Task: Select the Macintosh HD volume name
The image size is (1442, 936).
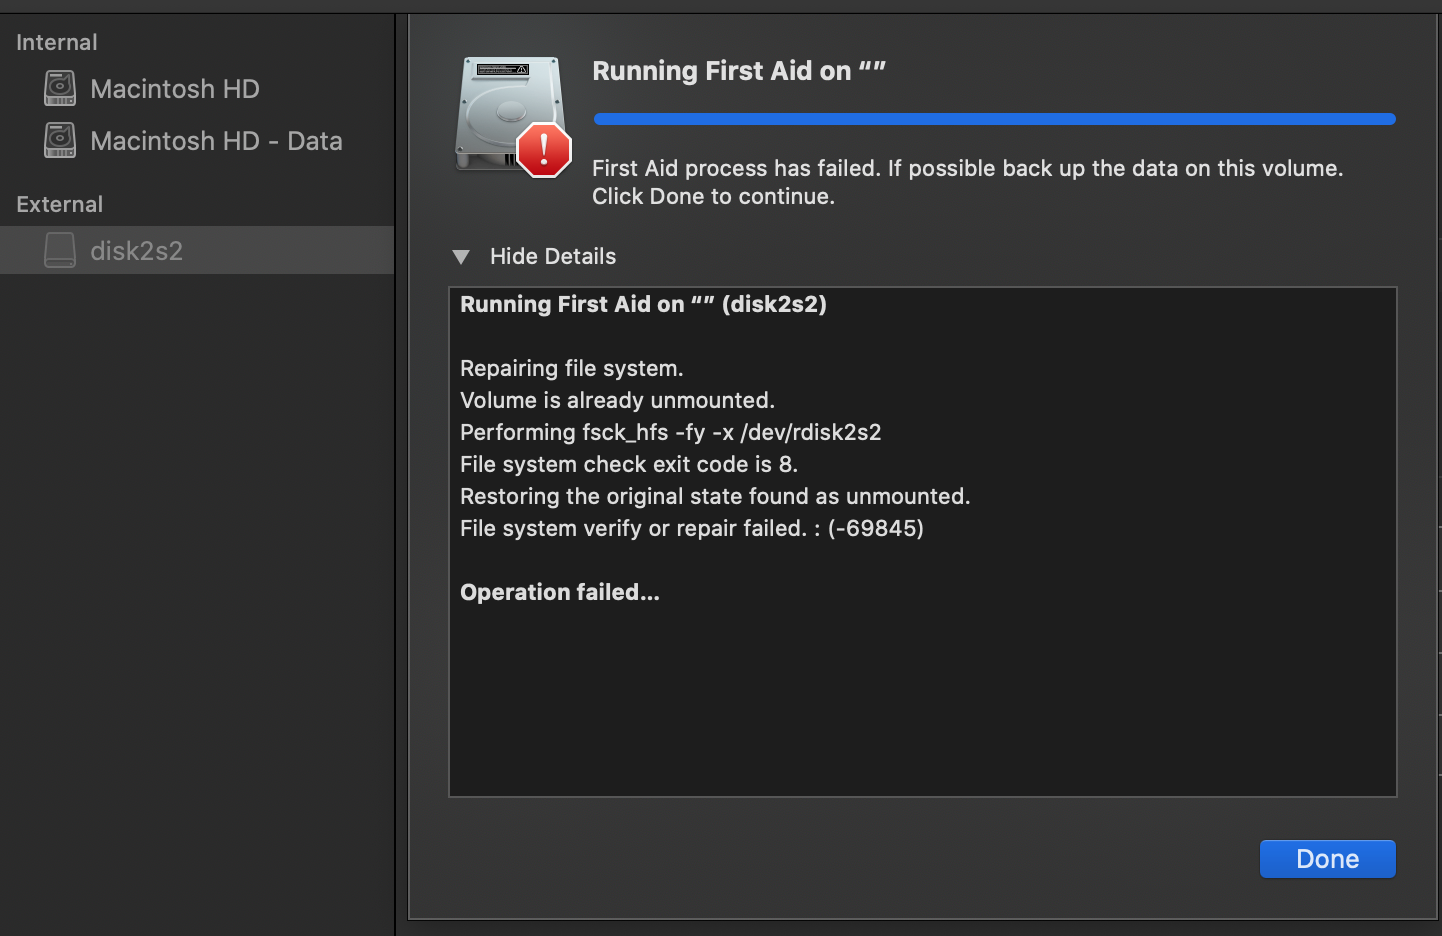Action: click(x=175, y=89)
